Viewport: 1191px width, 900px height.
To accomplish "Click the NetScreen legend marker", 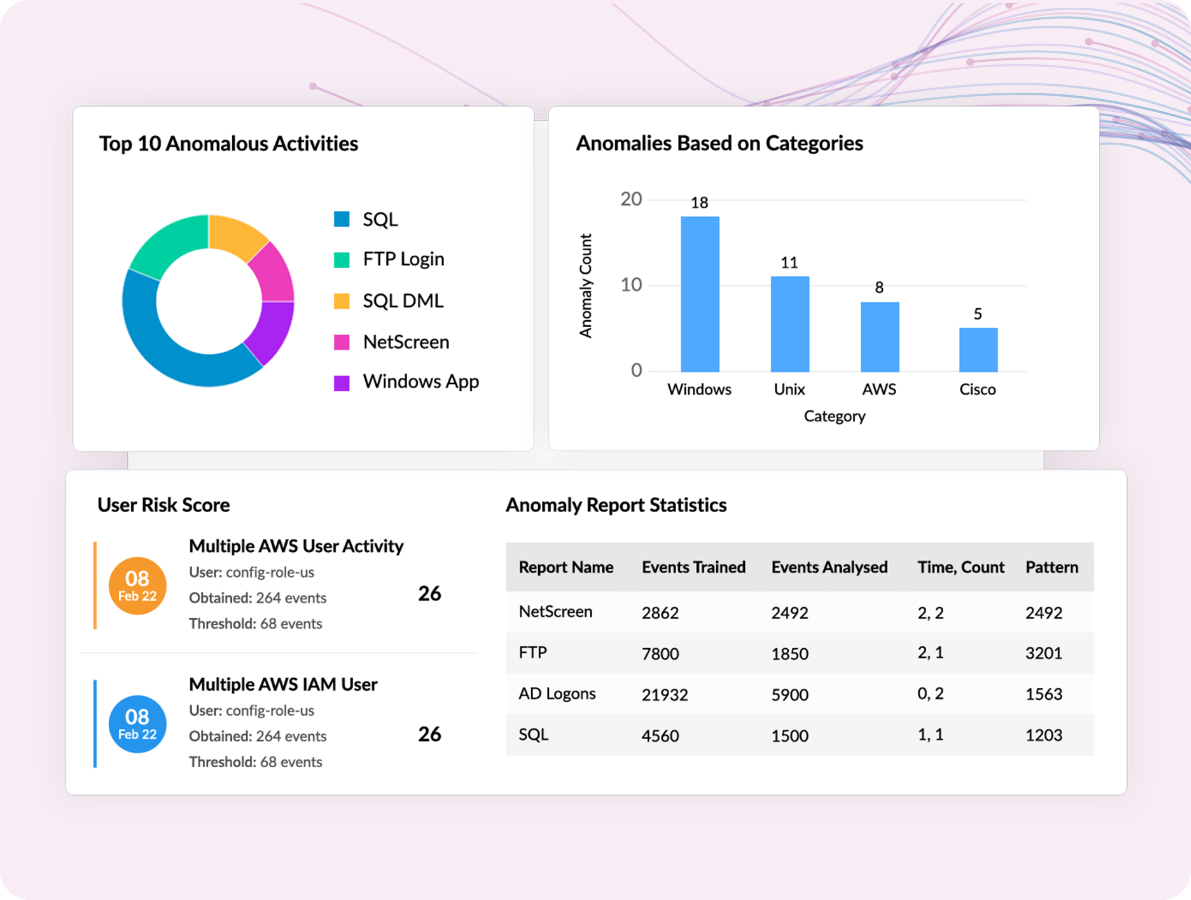I will pyautogui.click(x=341, y=342).
